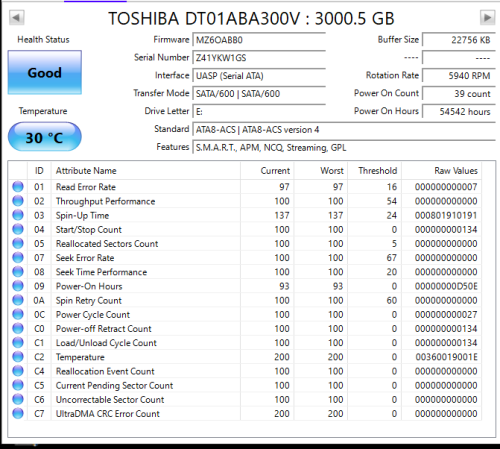
Task: Click status orb for Power-On Hours row
Action: (x=18, y=286)
